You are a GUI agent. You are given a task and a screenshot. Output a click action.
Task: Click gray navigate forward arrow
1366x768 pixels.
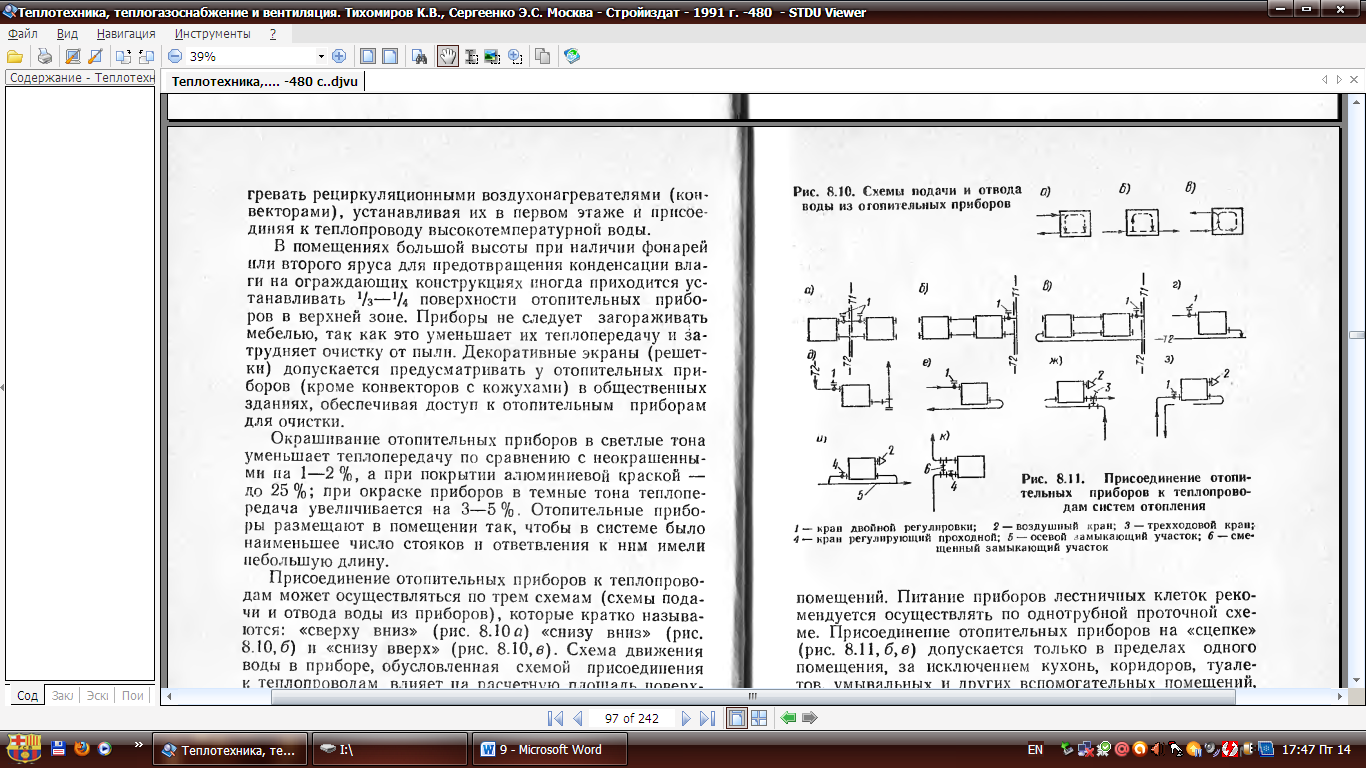810,718
